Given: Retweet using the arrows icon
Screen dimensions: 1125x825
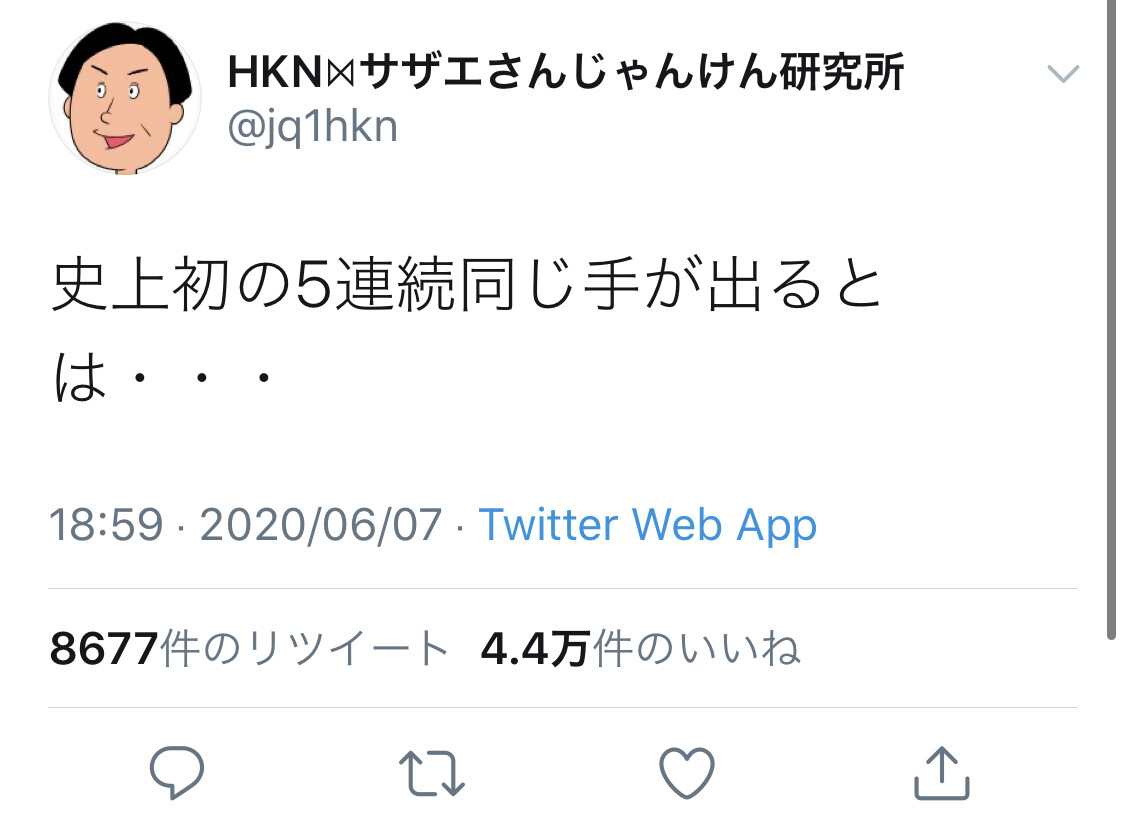Looking at the screenshot, I should click(x=432, y=773).
